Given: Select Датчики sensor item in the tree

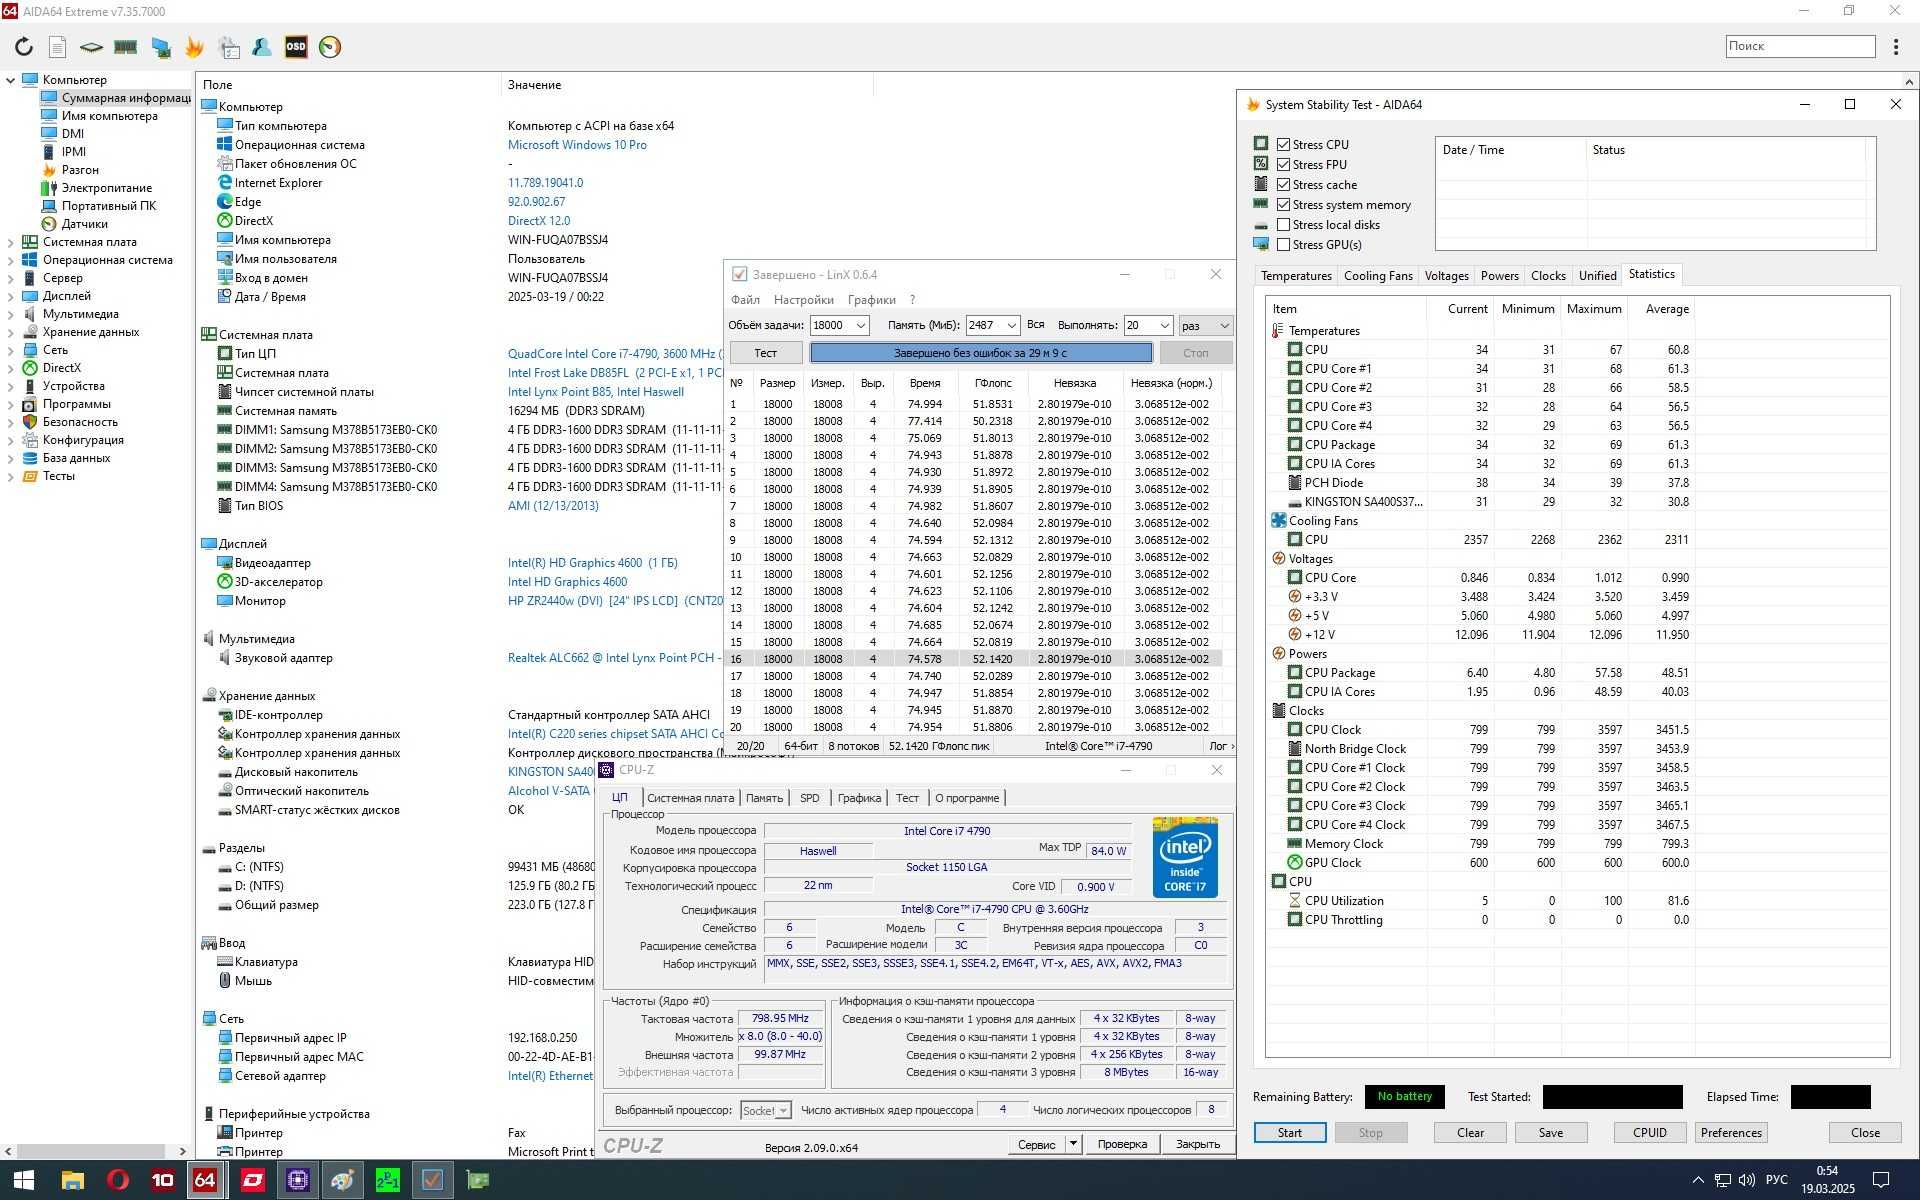Looking at the screenshot, I should tap(84, 224).
